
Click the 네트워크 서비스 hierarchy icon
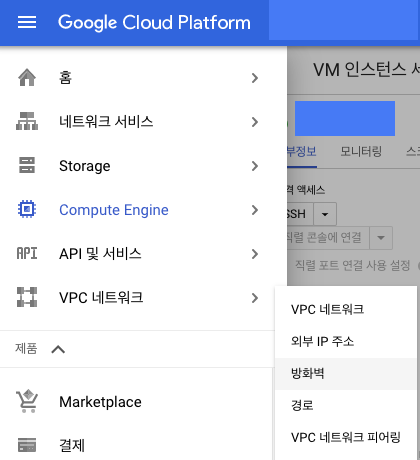coord(27,121)
